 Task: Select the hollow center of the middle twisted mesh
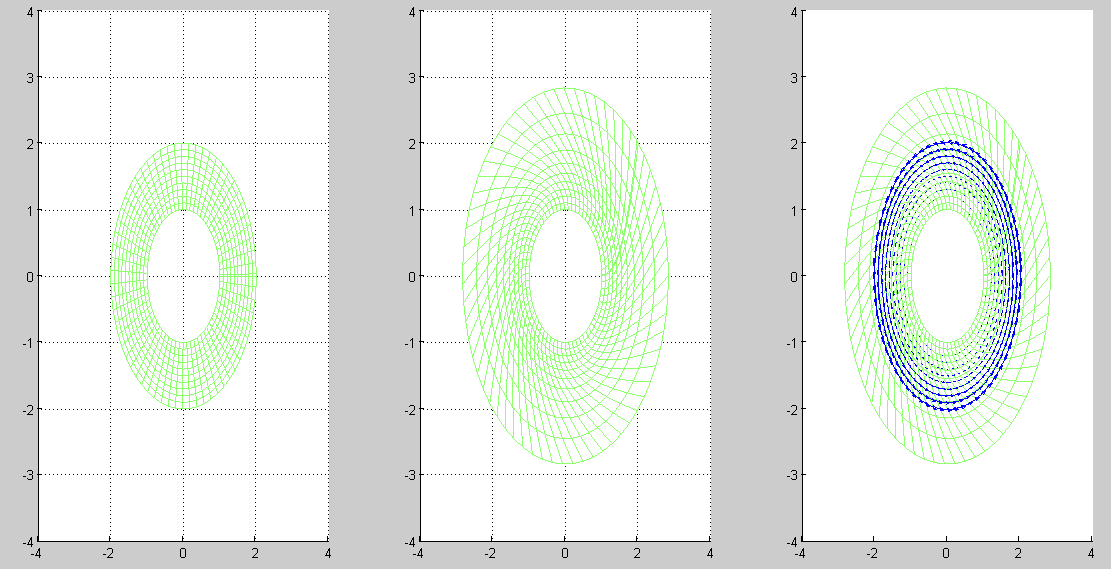coord(565,276)
